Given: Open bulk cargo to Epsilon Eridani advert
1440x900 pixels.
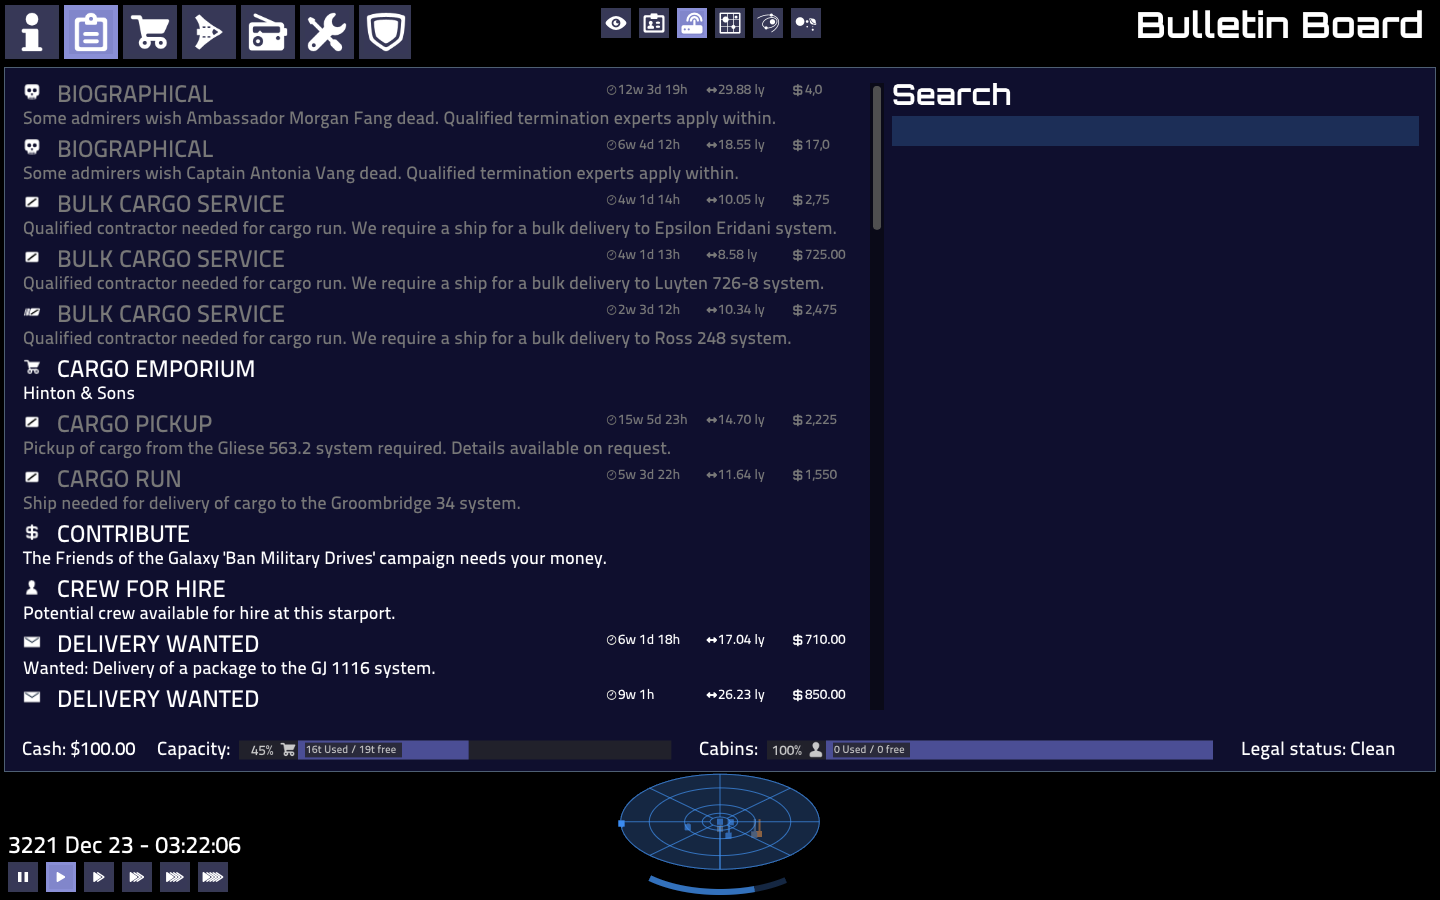Looking at the screenshot, I should pyautogui.click(x=436, y=215).
